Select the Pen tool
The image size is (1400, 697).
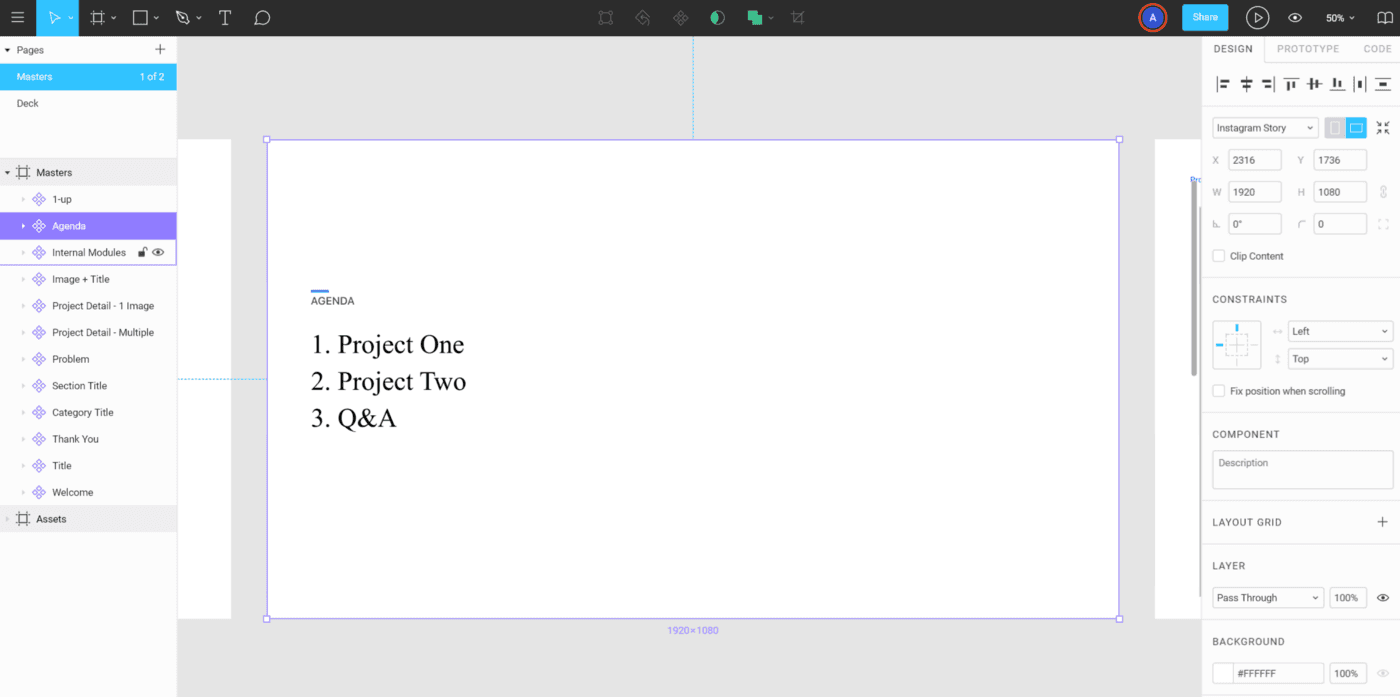[182, 18]
